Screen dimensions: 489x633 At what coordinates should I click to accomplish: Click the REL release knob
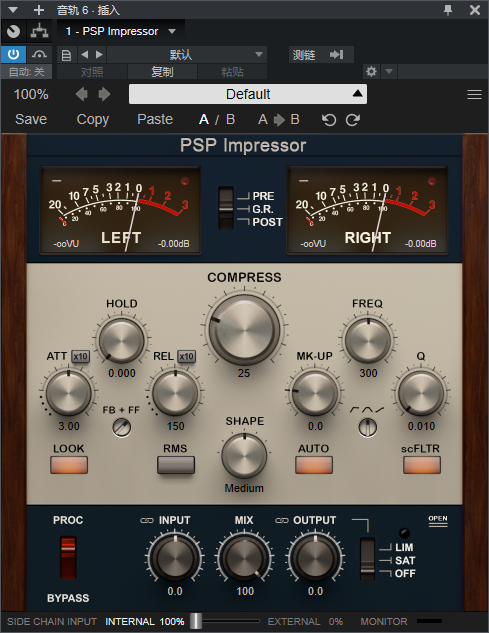tap(175, 392)
